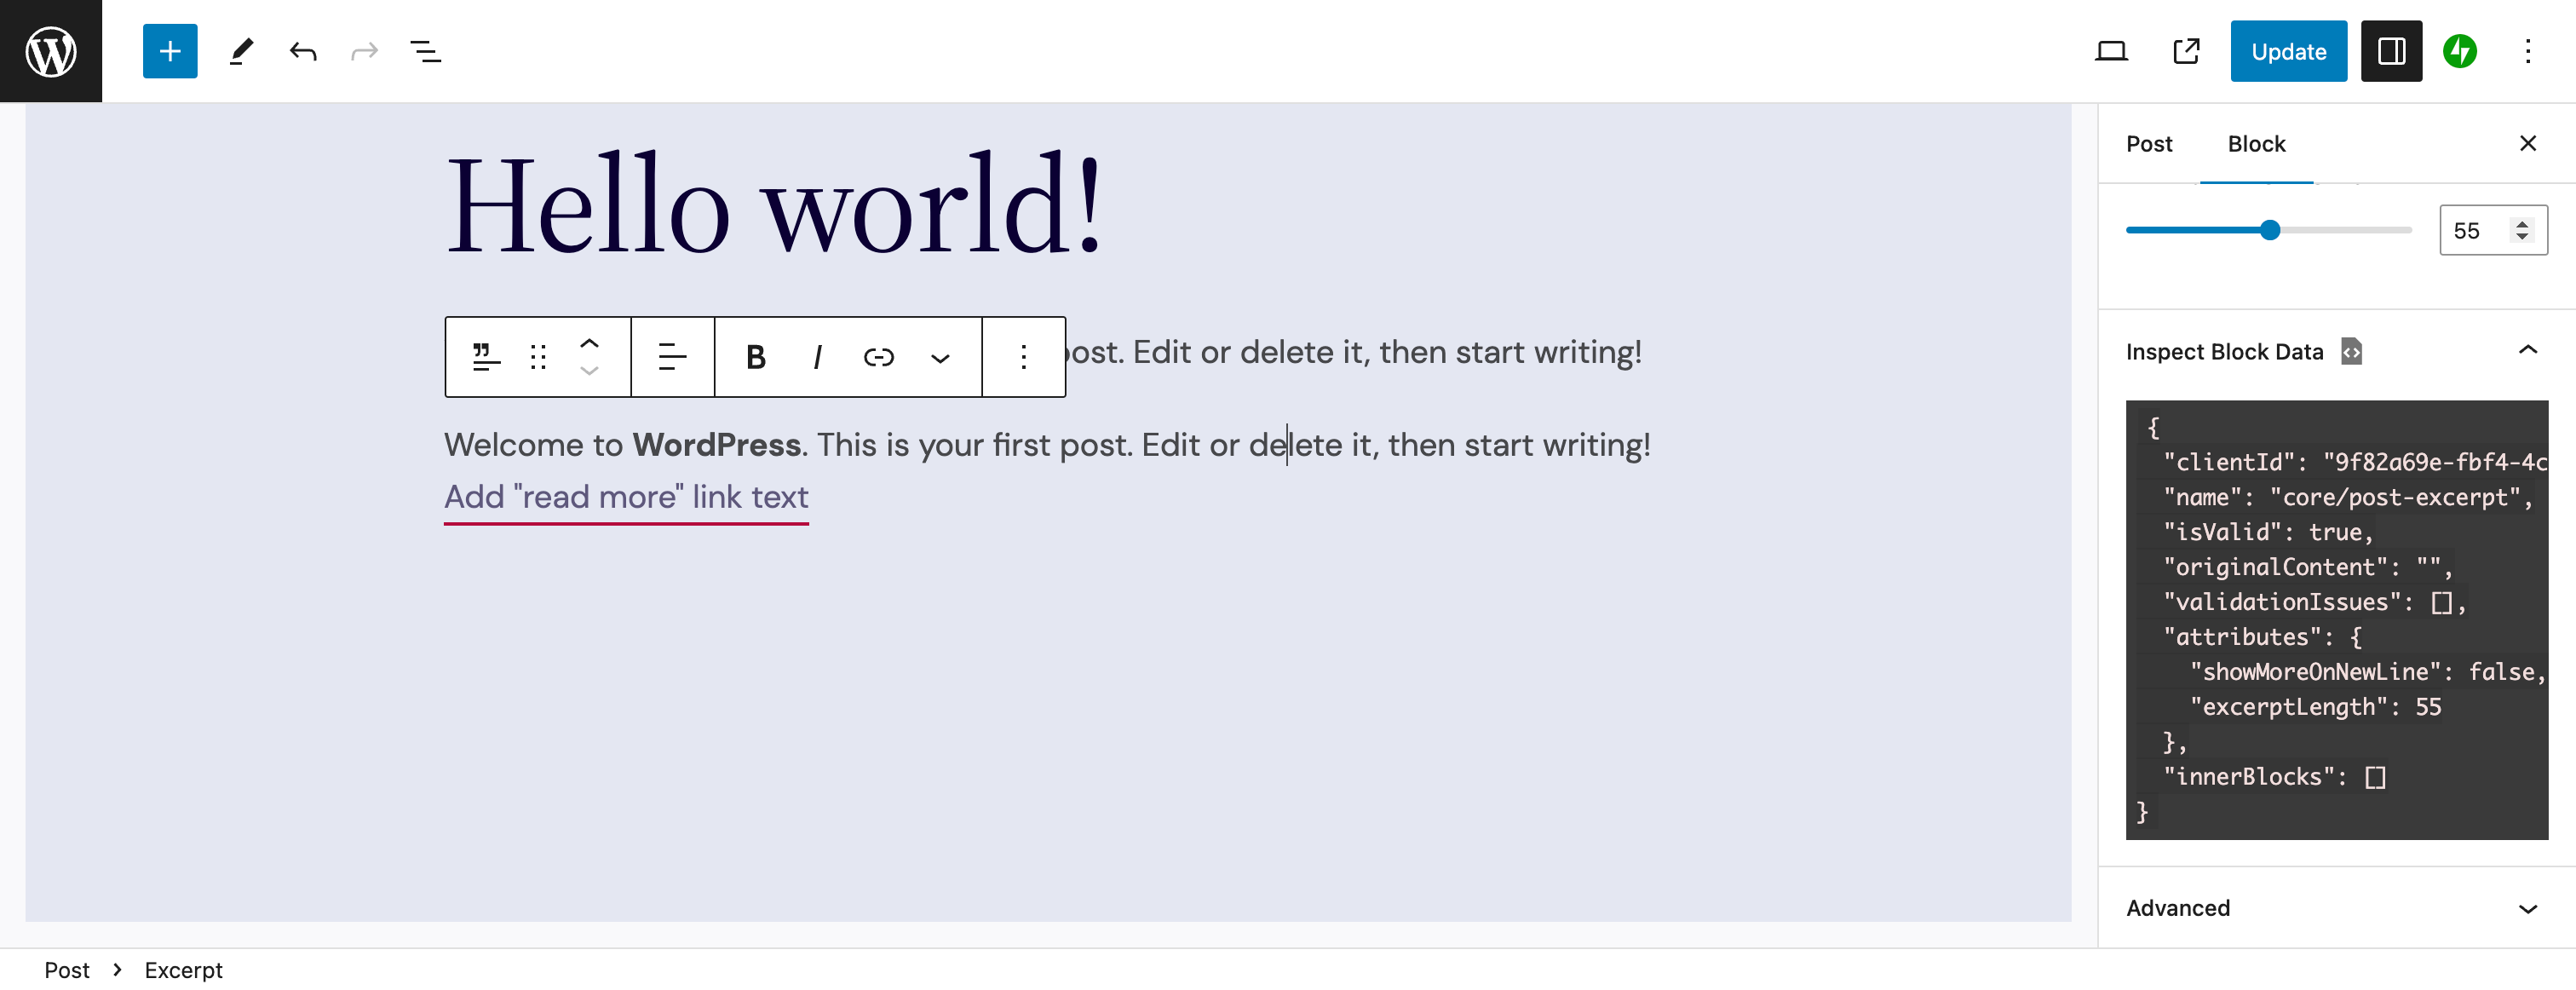Click the undo icon
2576x990 pixels.
[x=302, y=51]
